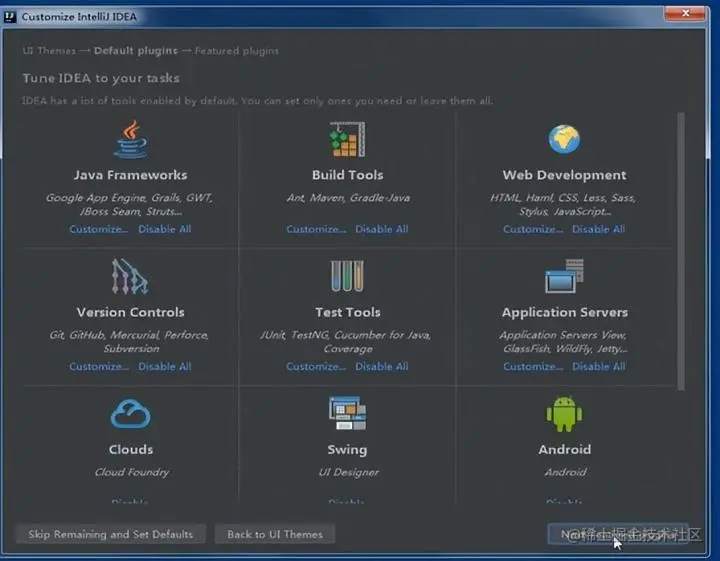Select Featured plugins breadcrumb step
The height and width of the screenshot is (561, 720).
point(236,50)
